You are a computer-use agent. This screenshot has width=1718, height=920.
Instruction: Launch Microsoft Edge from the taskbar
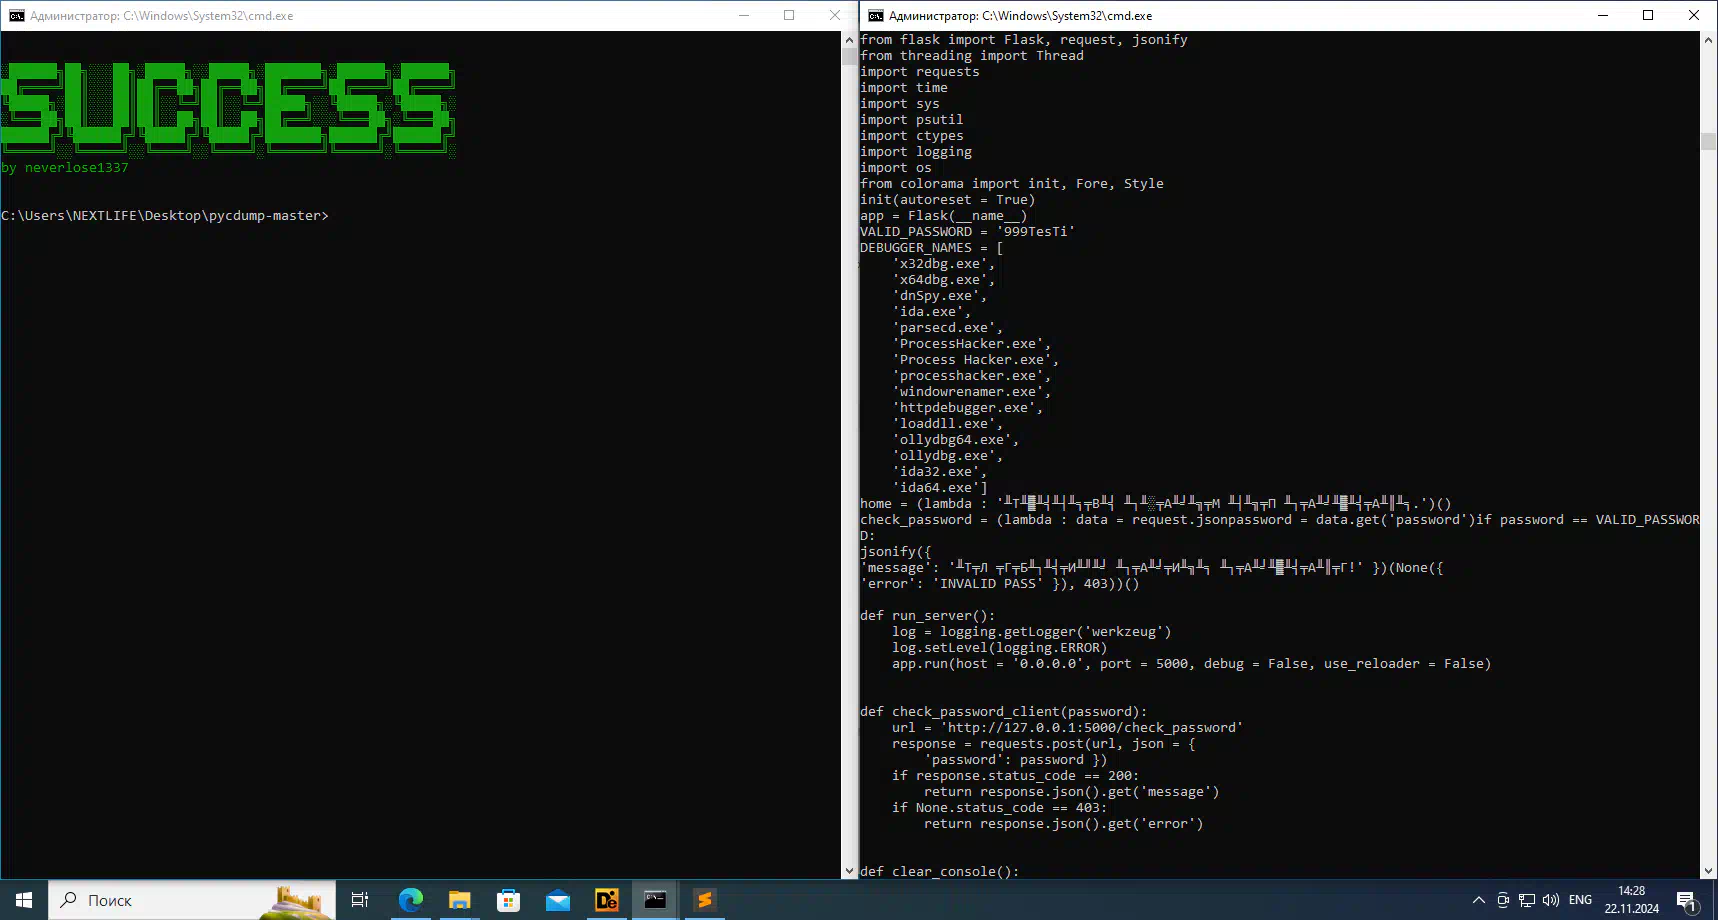[x=410, y=900]
